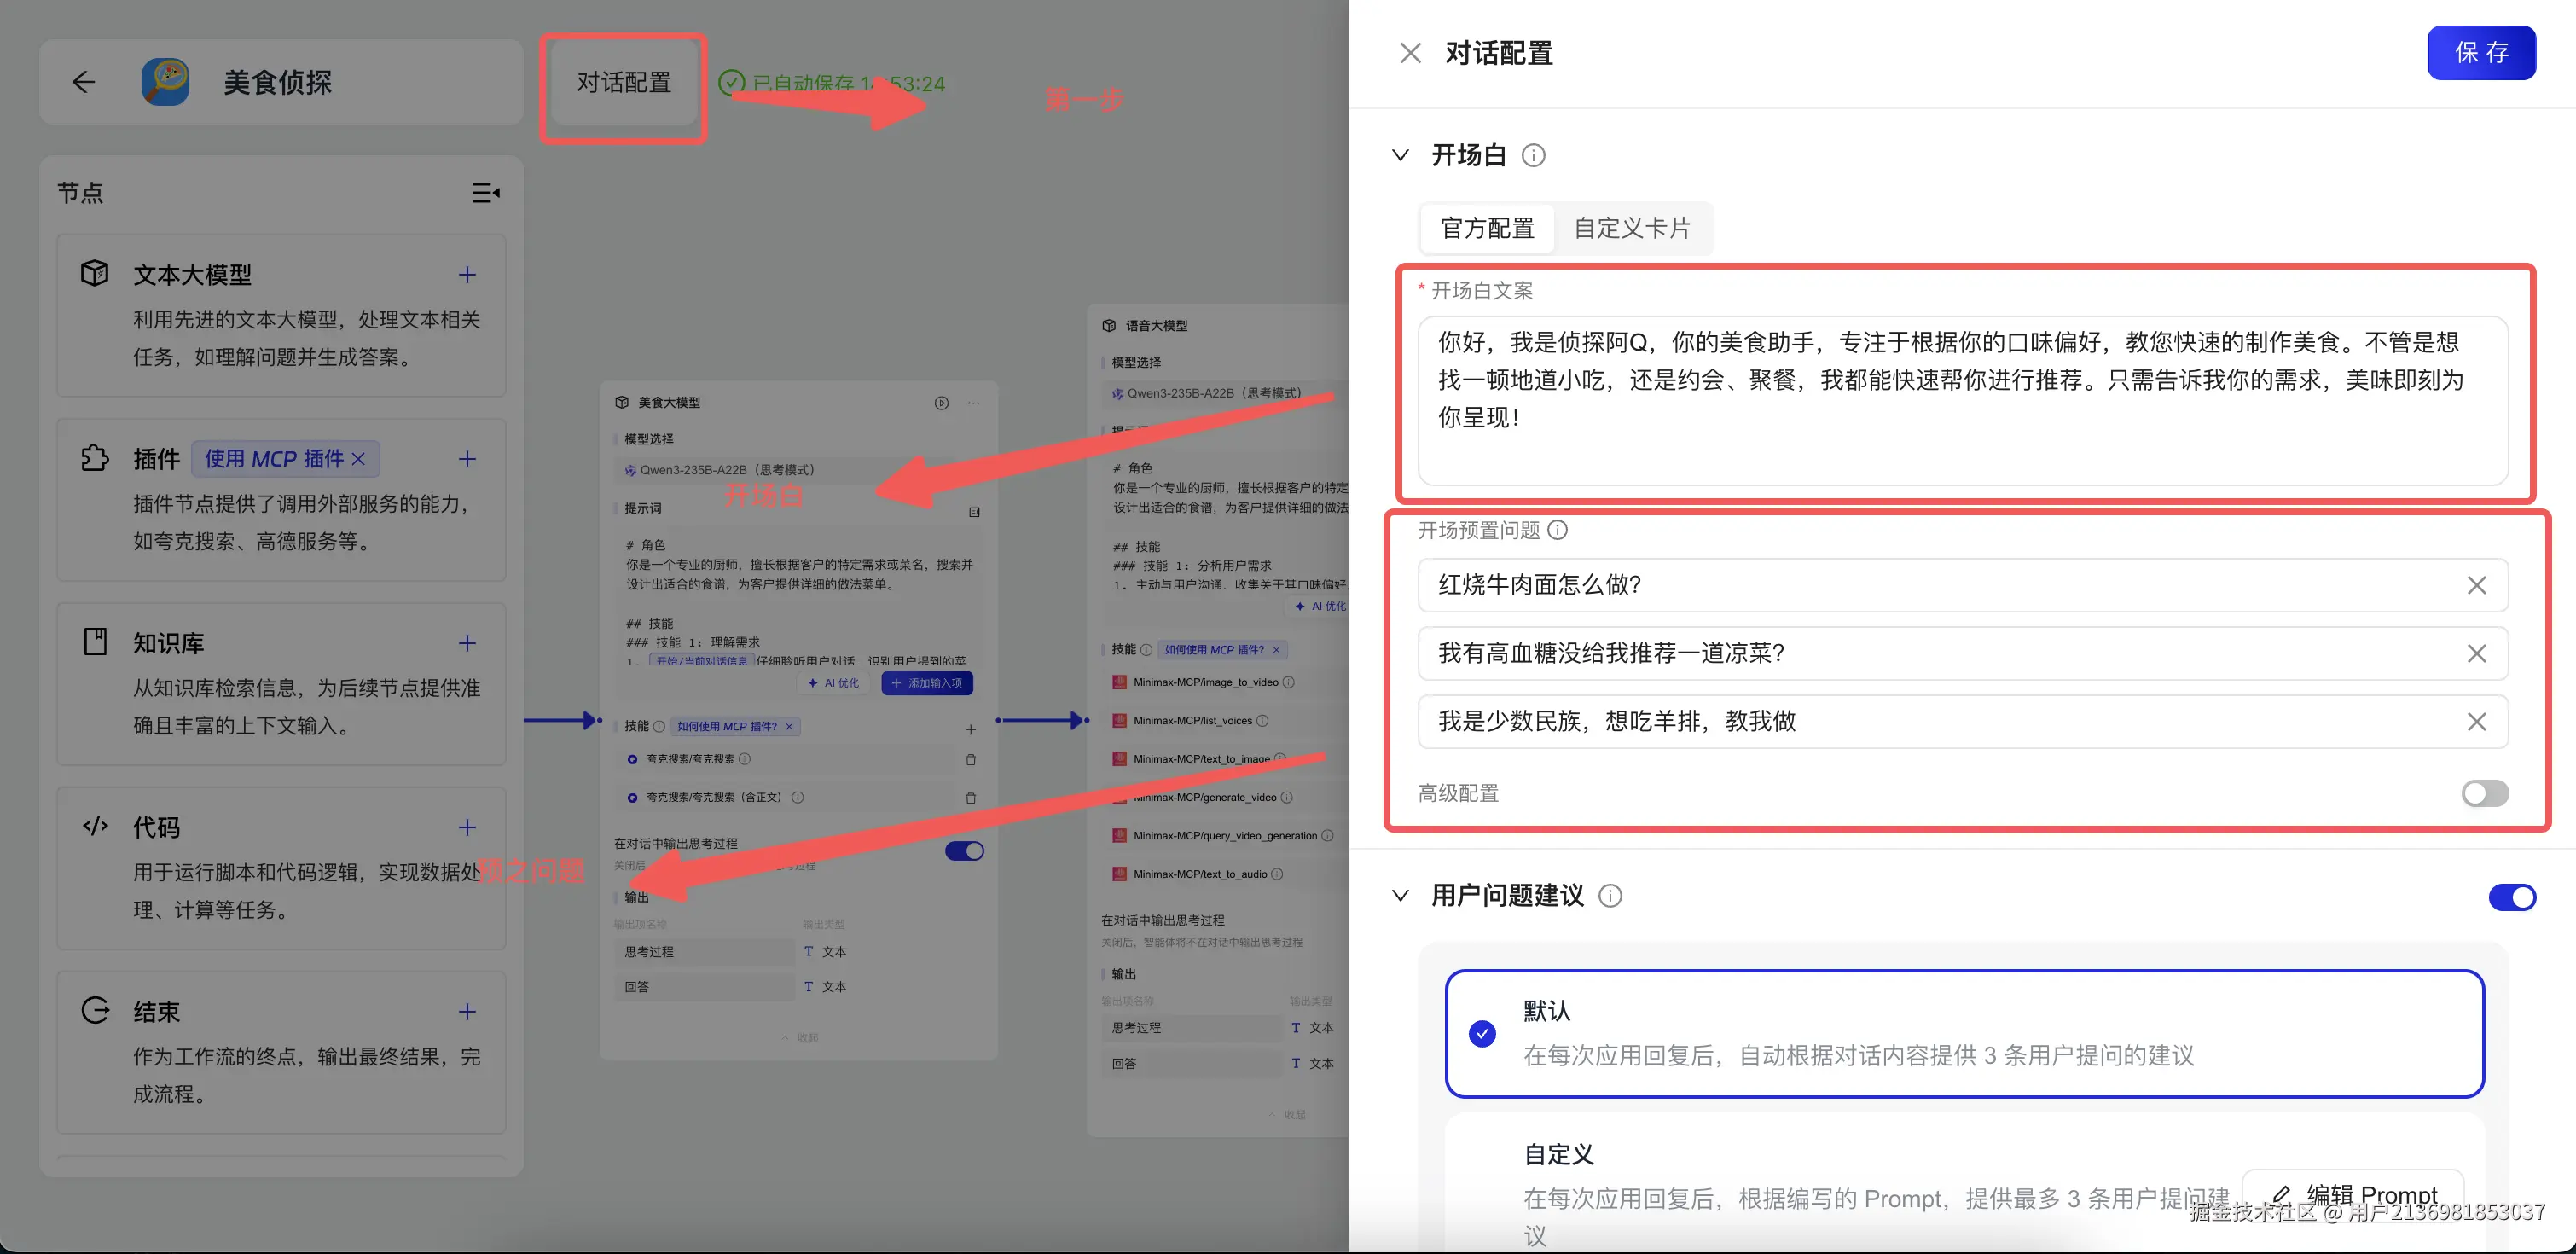Viewport: 2576px width, 1254px height.
Task: Remove preset question 红烧牛肉面怎么做?
Action: pos(2476,585)
